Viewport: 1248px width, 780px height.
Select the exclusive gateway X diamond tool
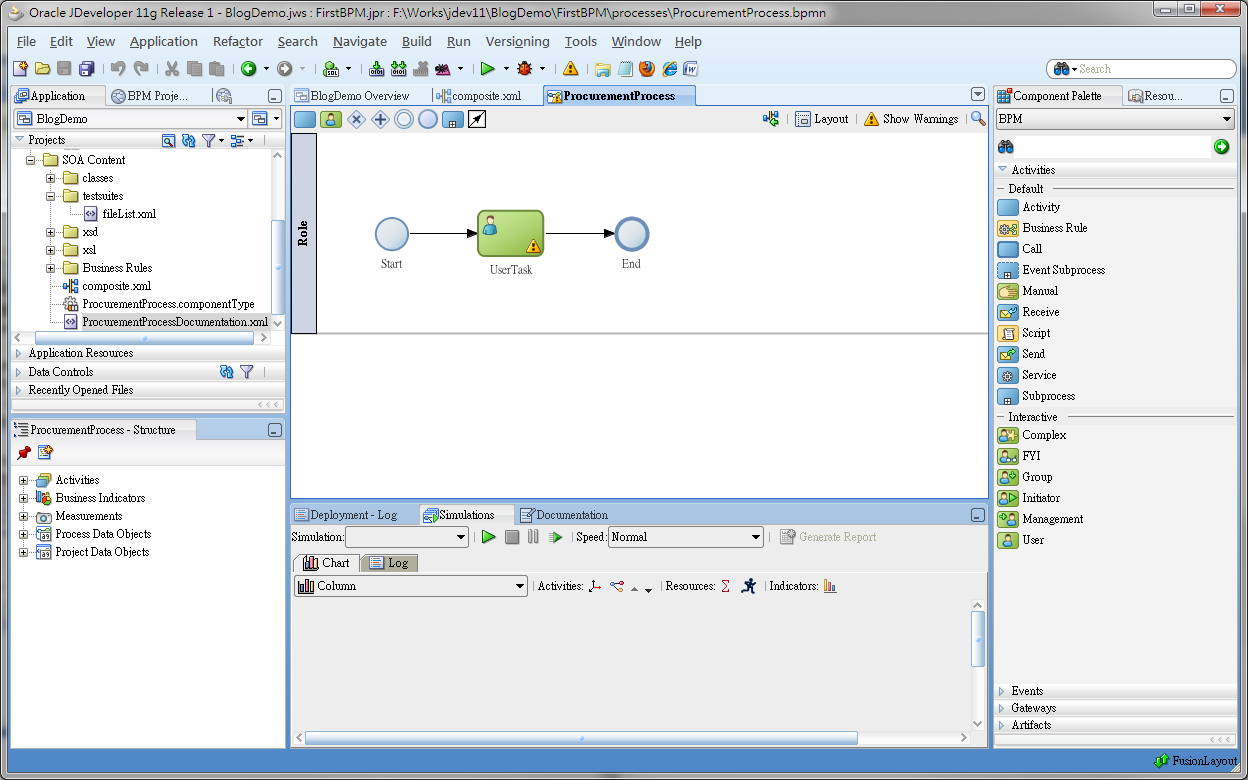point(356,119)
